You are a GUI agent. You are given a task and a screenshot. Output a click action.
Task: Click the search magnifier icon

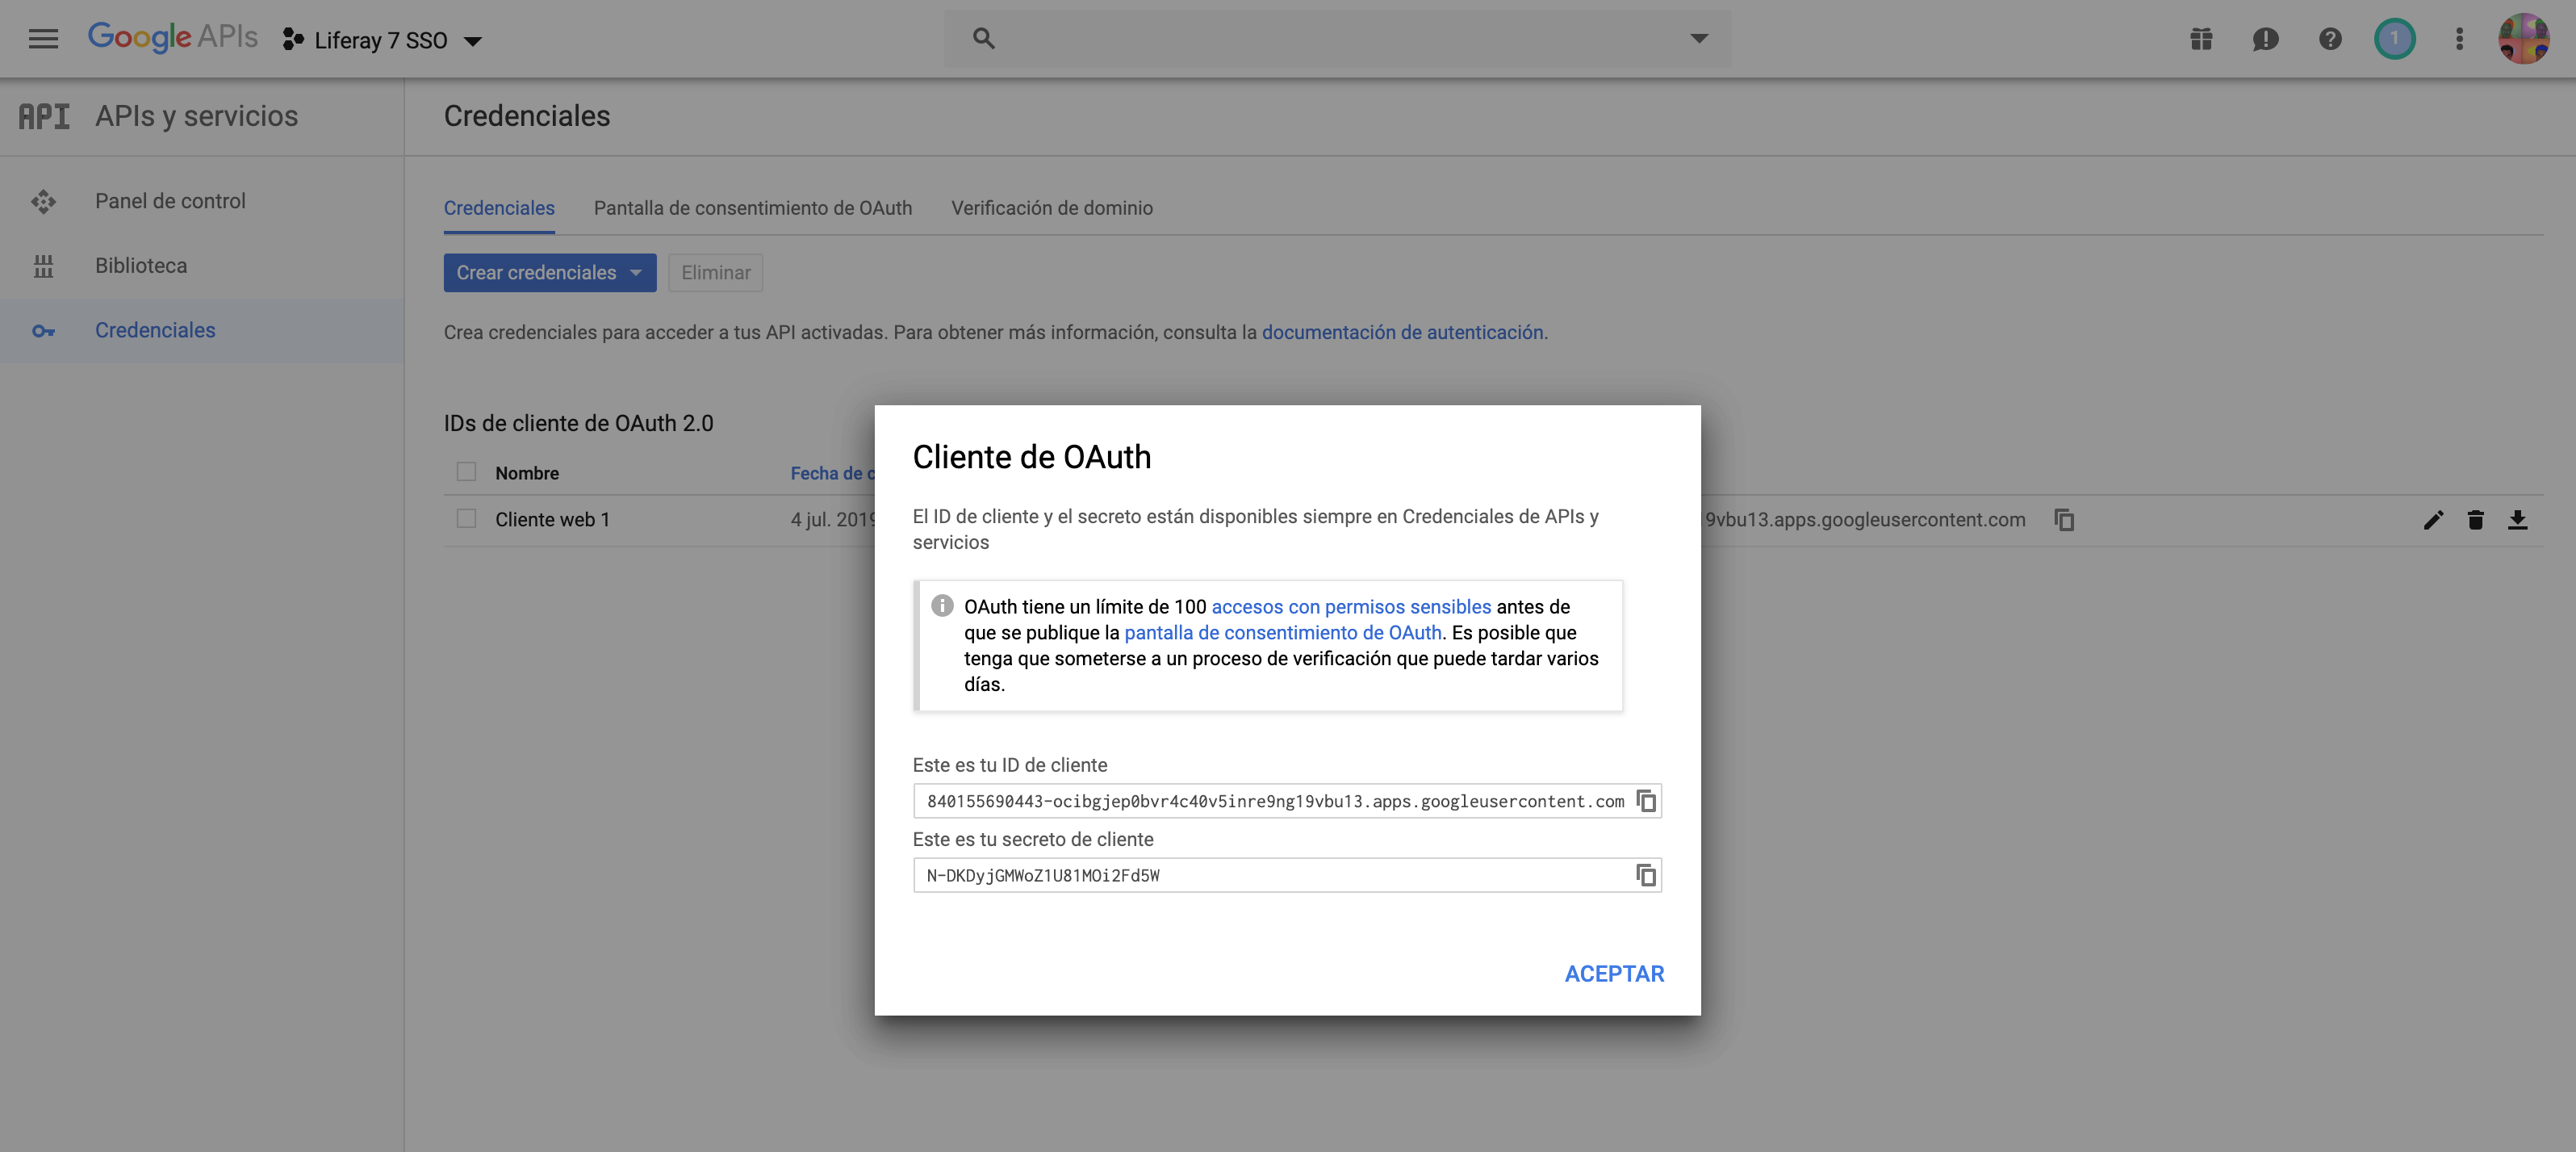(984, 38)
